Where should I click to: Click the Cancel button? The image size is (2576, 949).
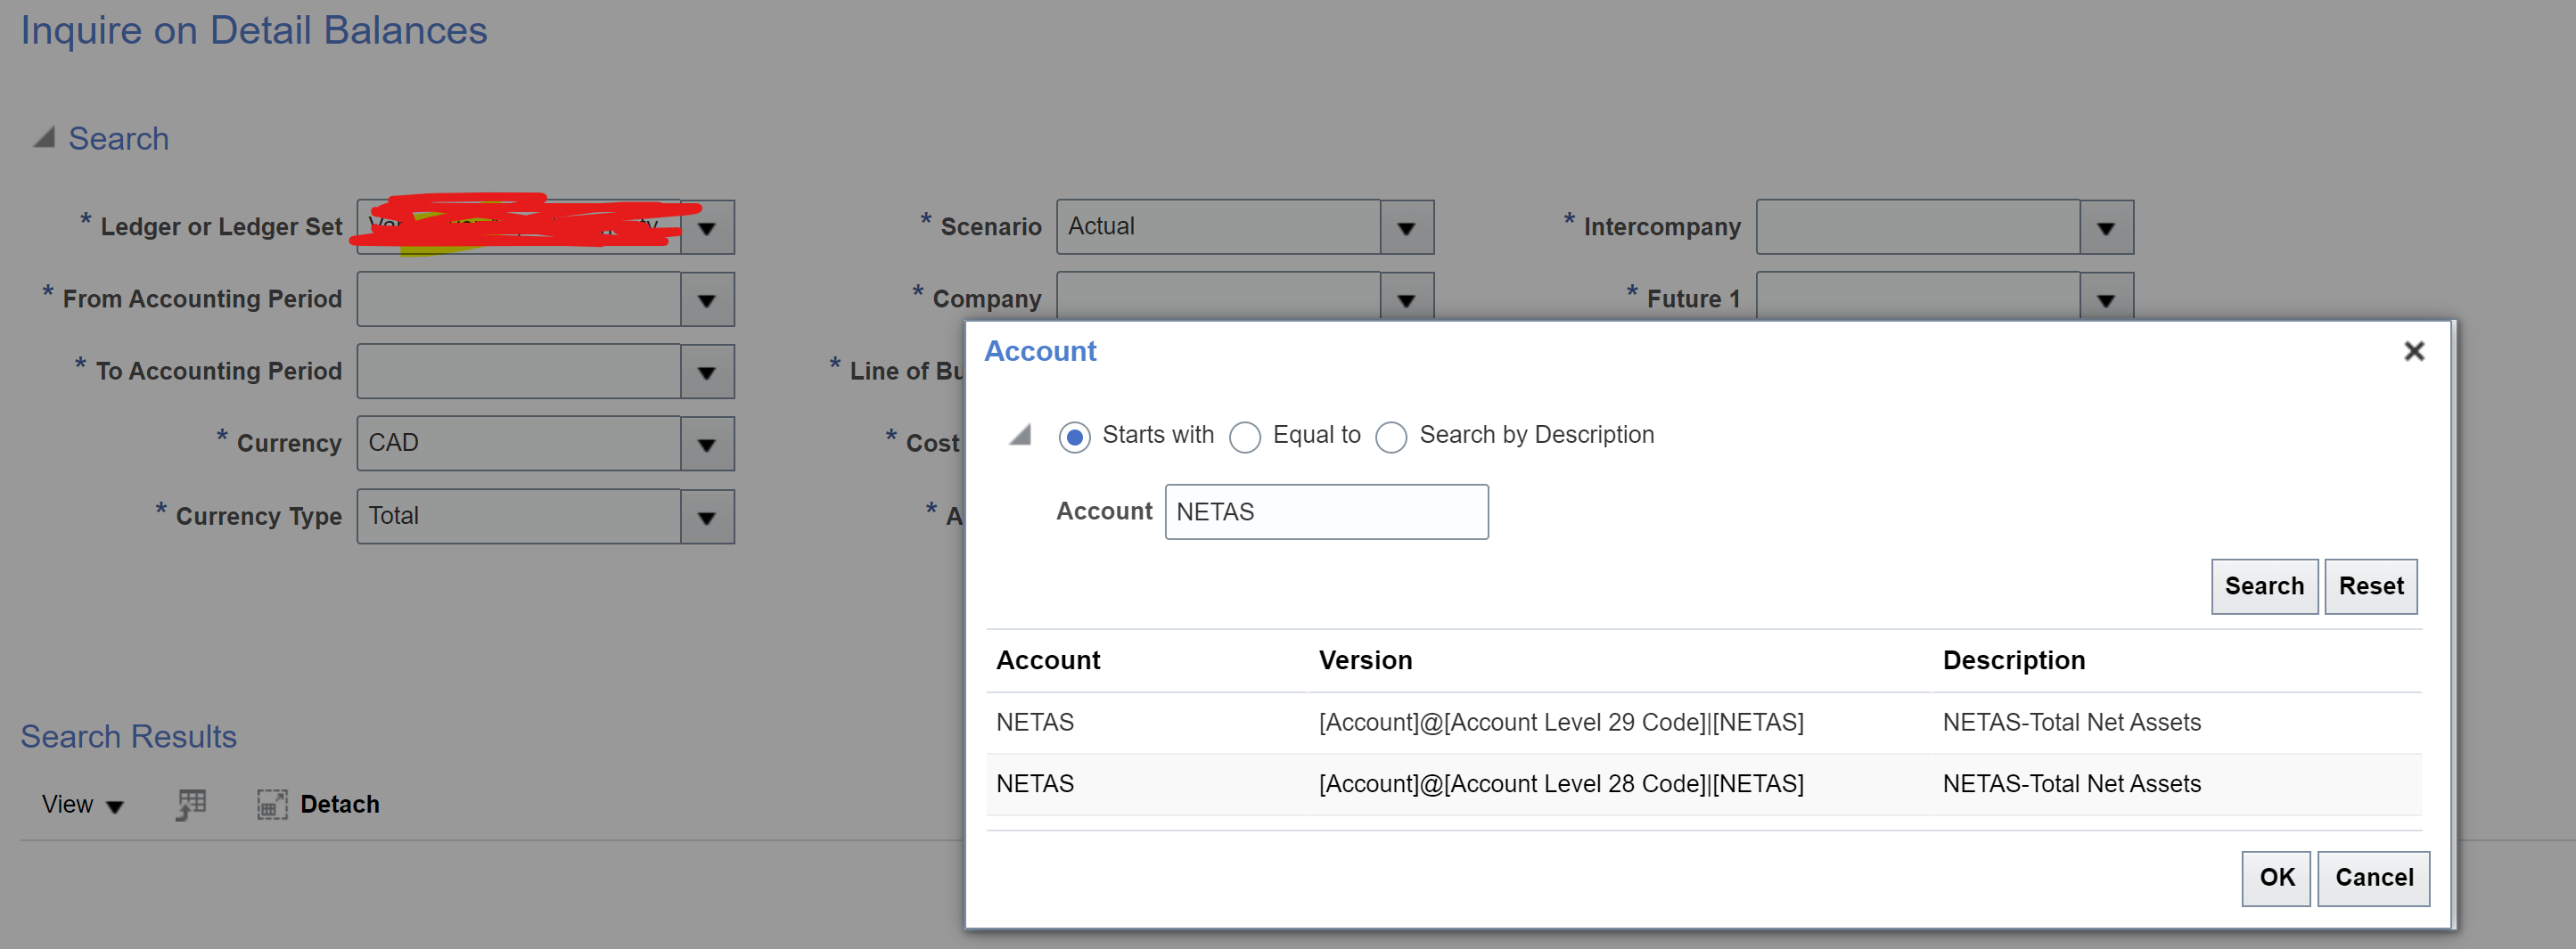[2373, 878]
